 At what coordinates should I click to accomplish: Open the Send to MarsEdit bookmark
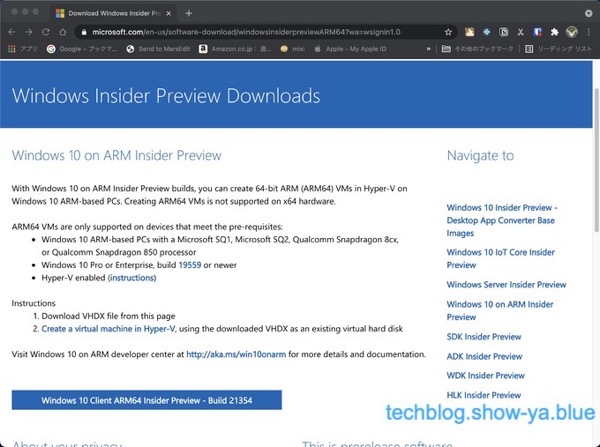point(159,48)
